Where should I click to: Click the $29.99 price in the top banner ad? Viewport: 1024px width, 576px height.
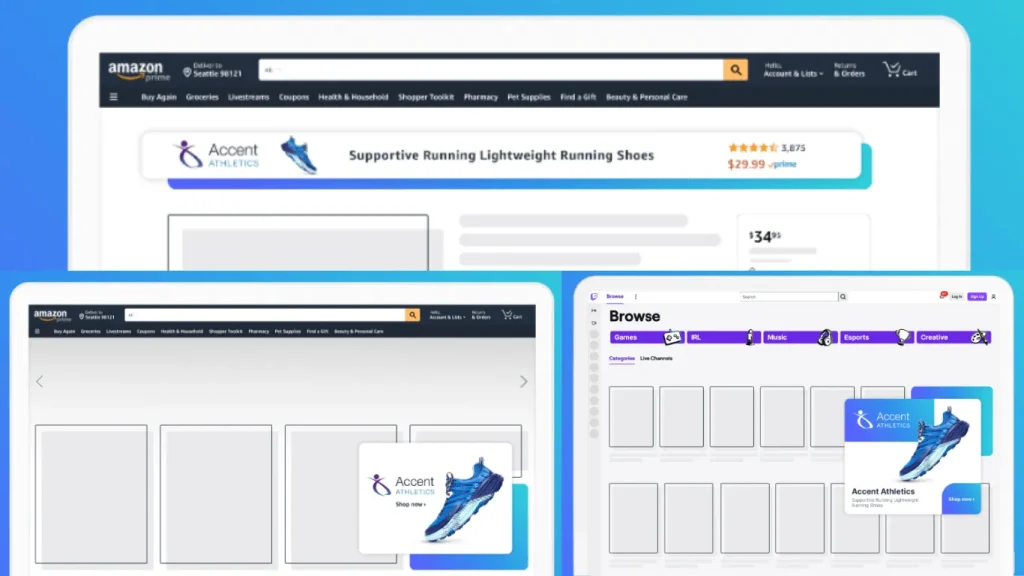pos(746,165)
